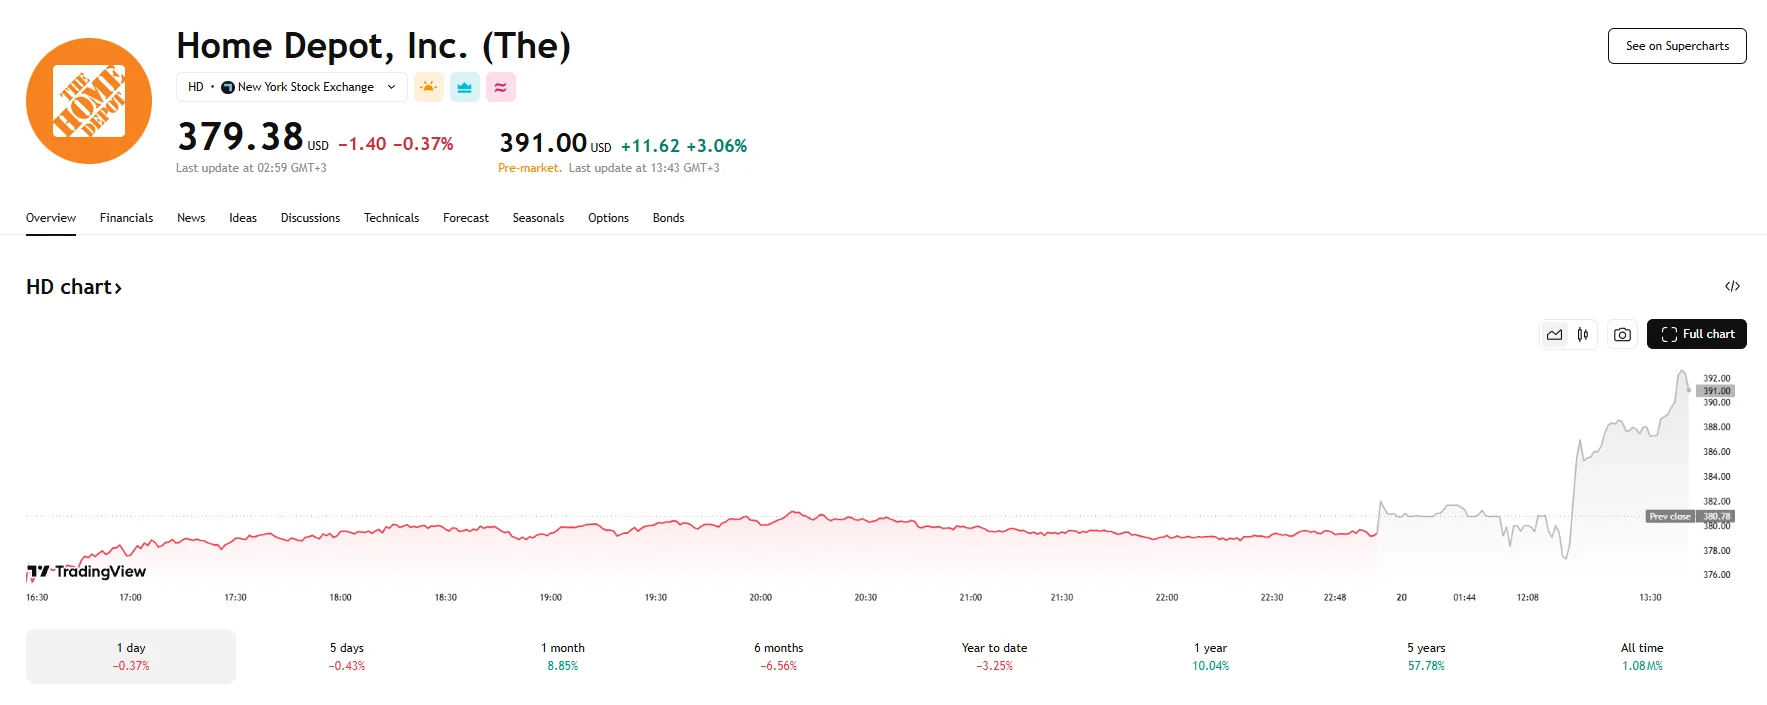Take a chart snapshot with camera icon

1622,334
